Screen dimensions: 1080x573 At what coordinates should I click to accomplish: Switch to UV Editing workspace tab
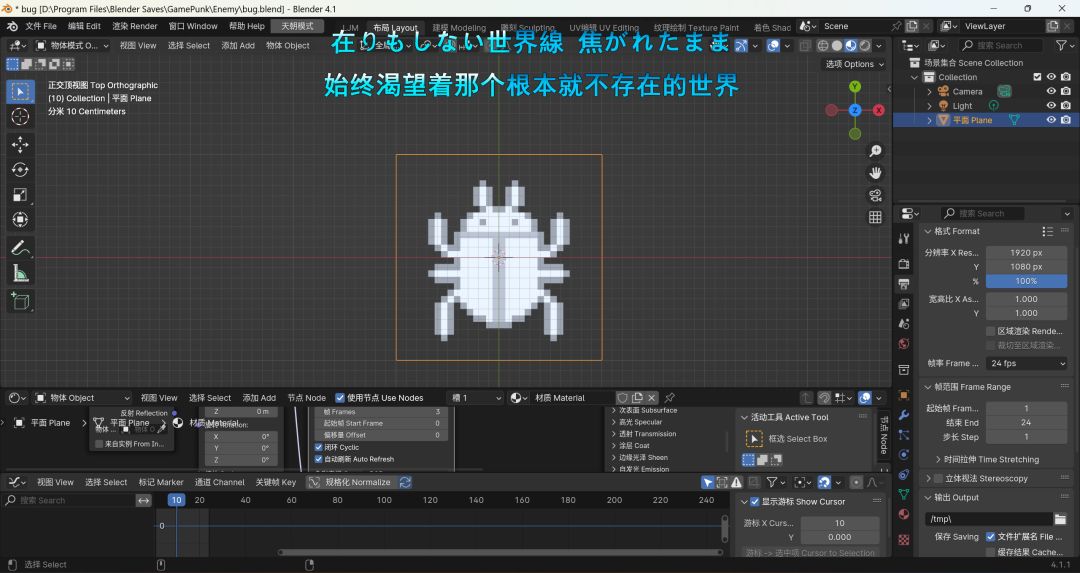603,28
